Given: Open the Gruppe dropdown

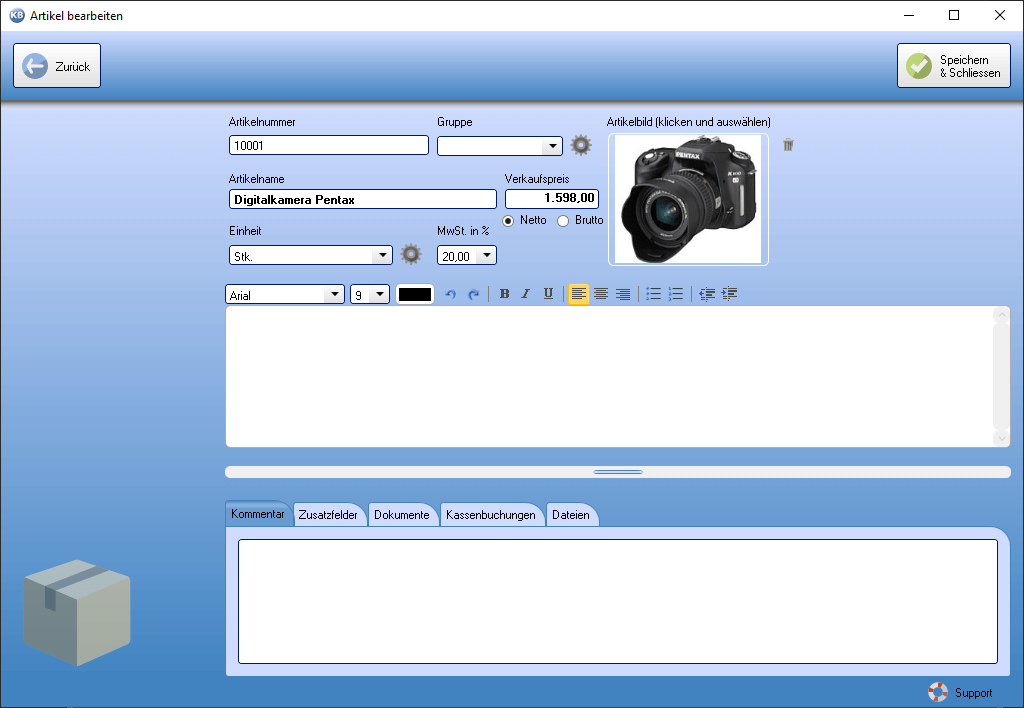Looking at the screenshot, I should (x=552, y=146).
